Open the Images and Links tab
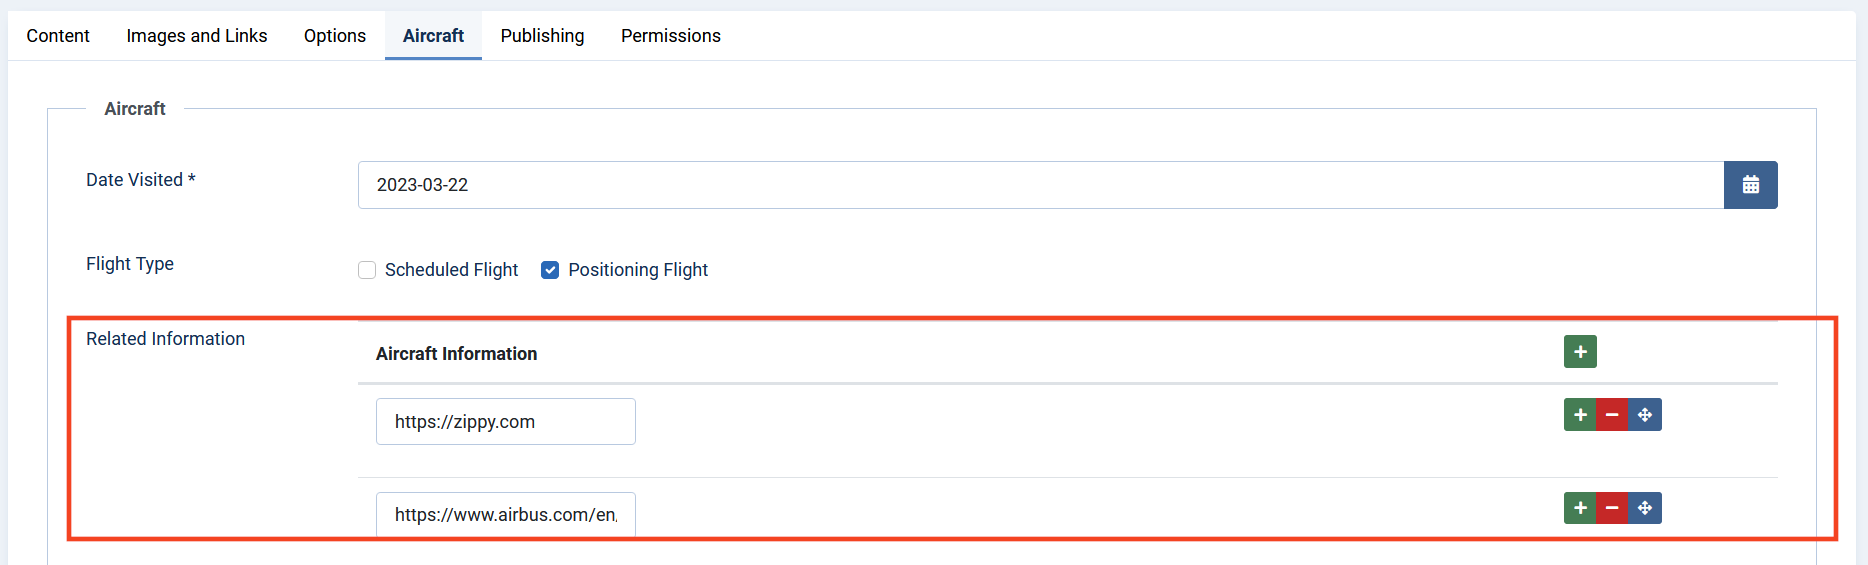Viewport: 1868px width, 565px height. pyautogui.click(x=197, y=36)
